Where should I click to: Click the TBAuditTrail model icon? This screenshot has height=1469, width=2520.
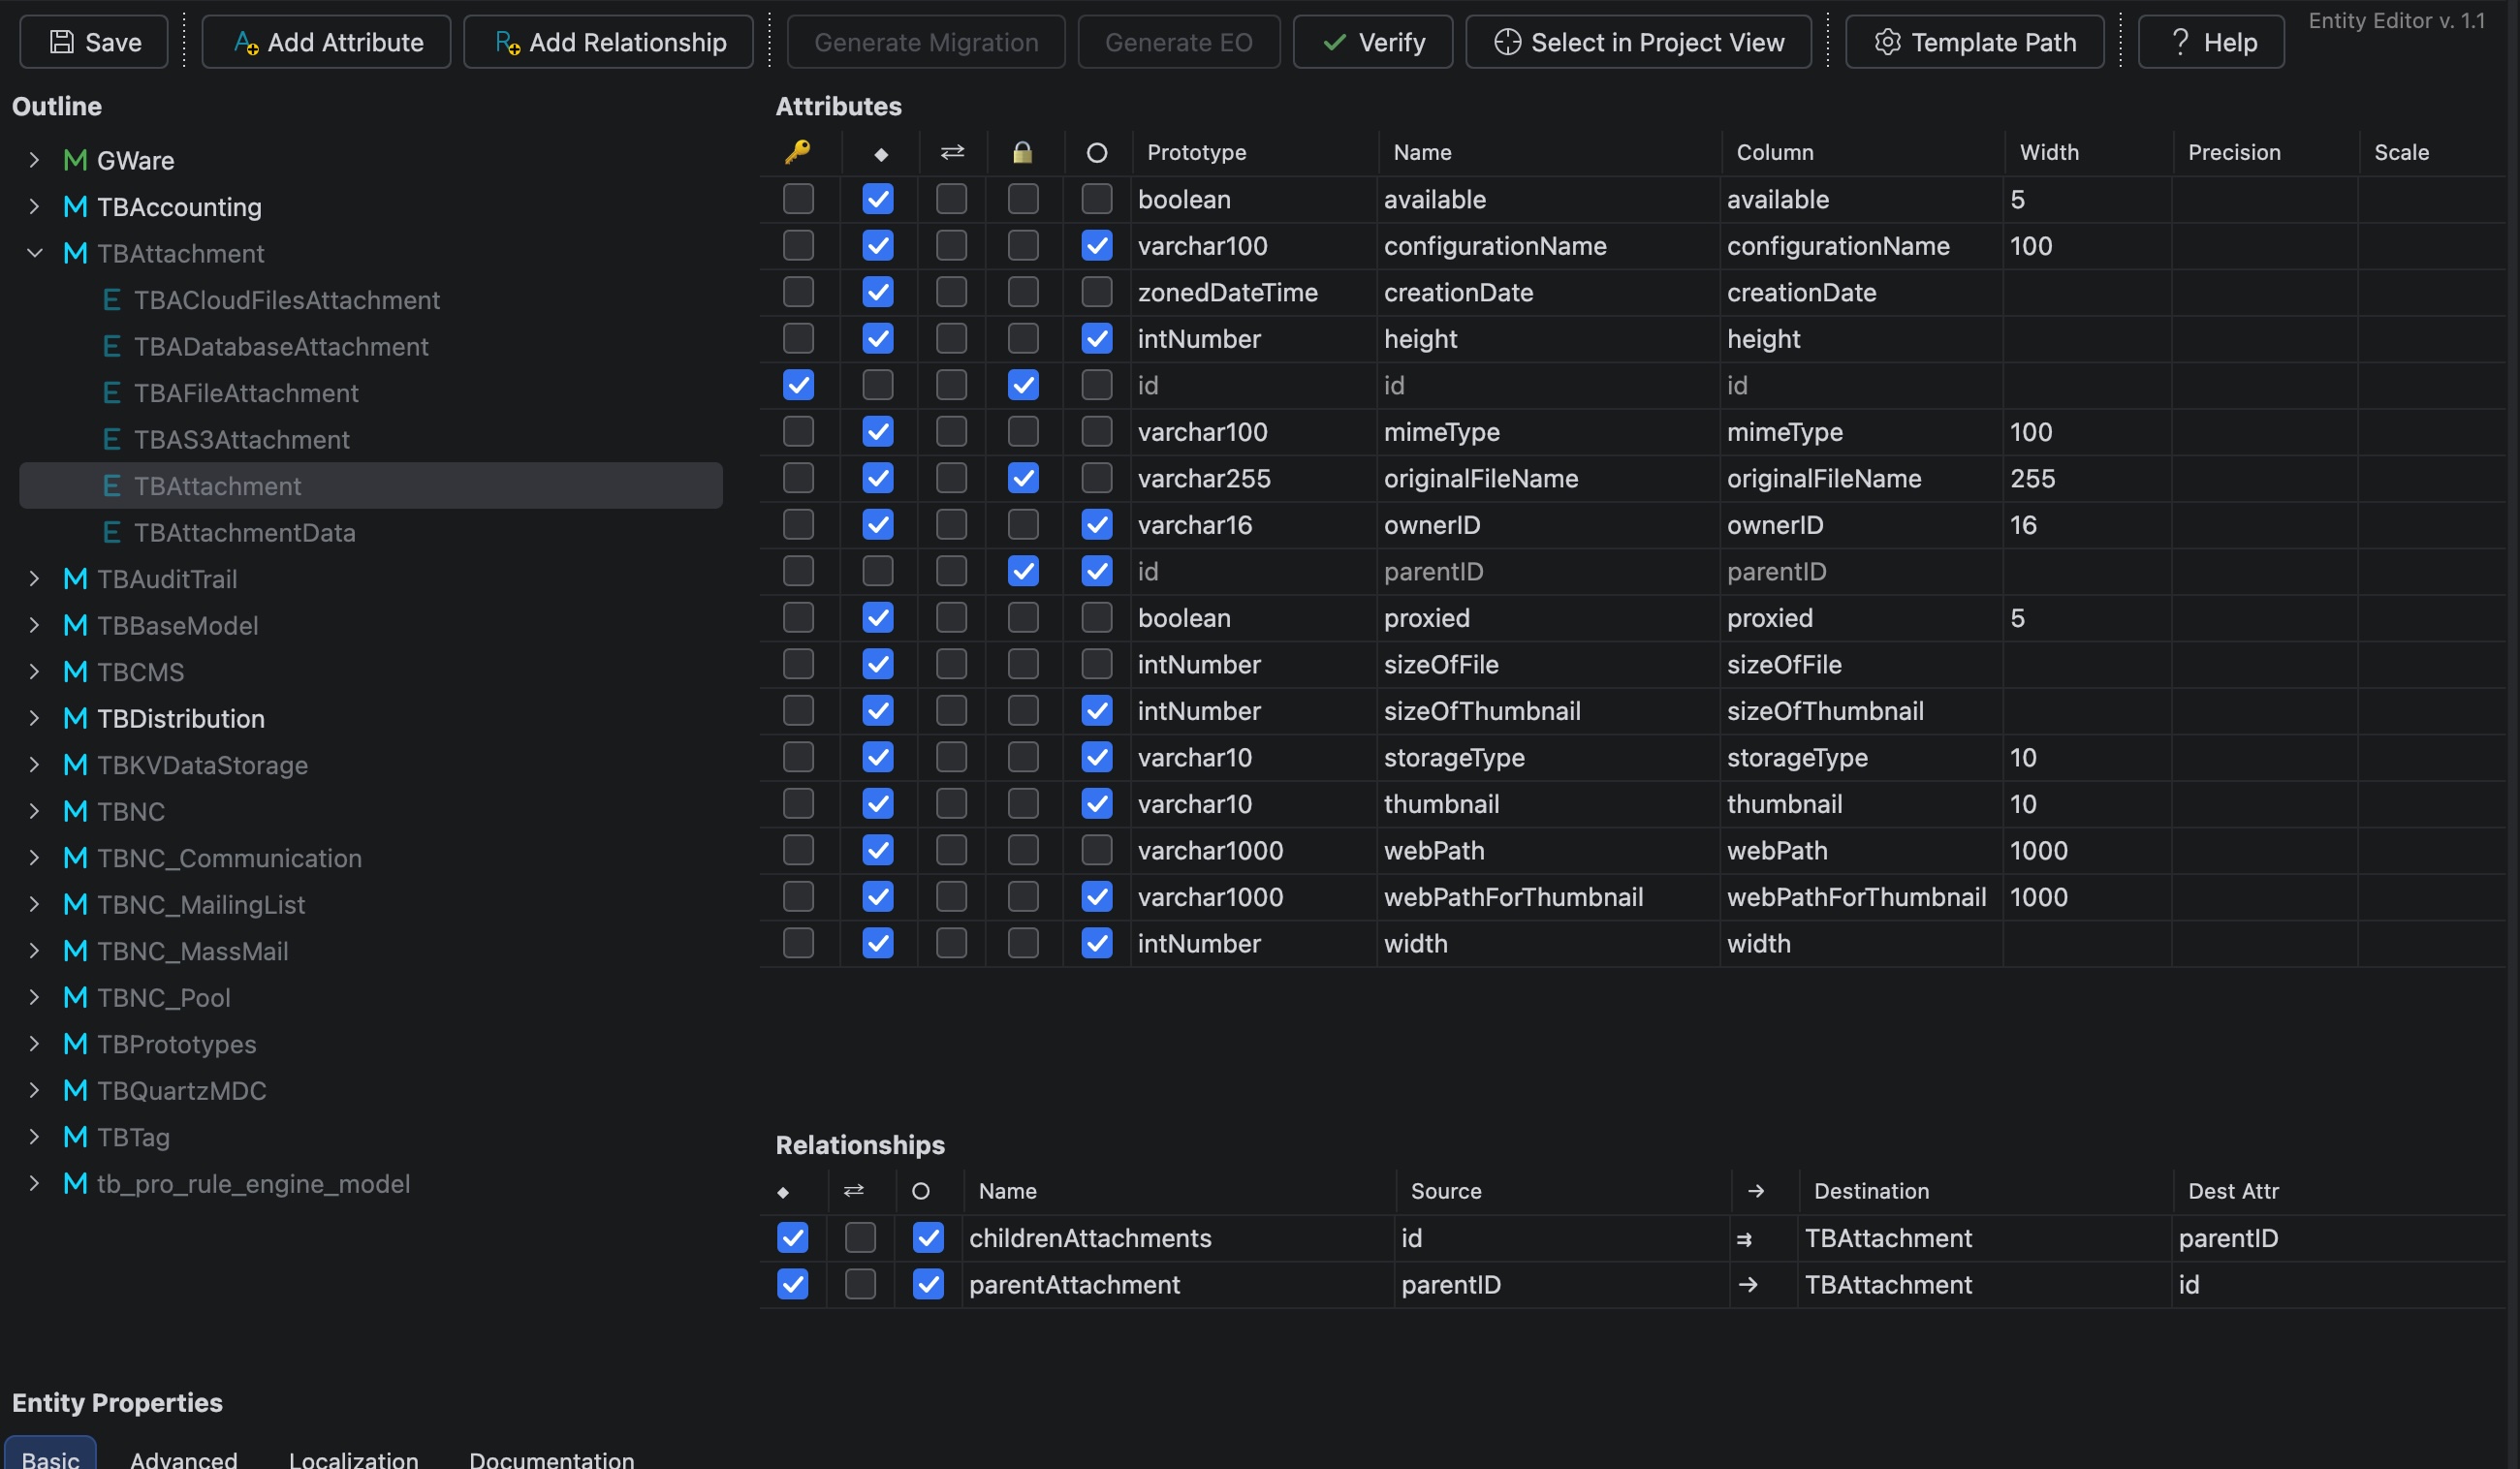[x=75, y=579]
